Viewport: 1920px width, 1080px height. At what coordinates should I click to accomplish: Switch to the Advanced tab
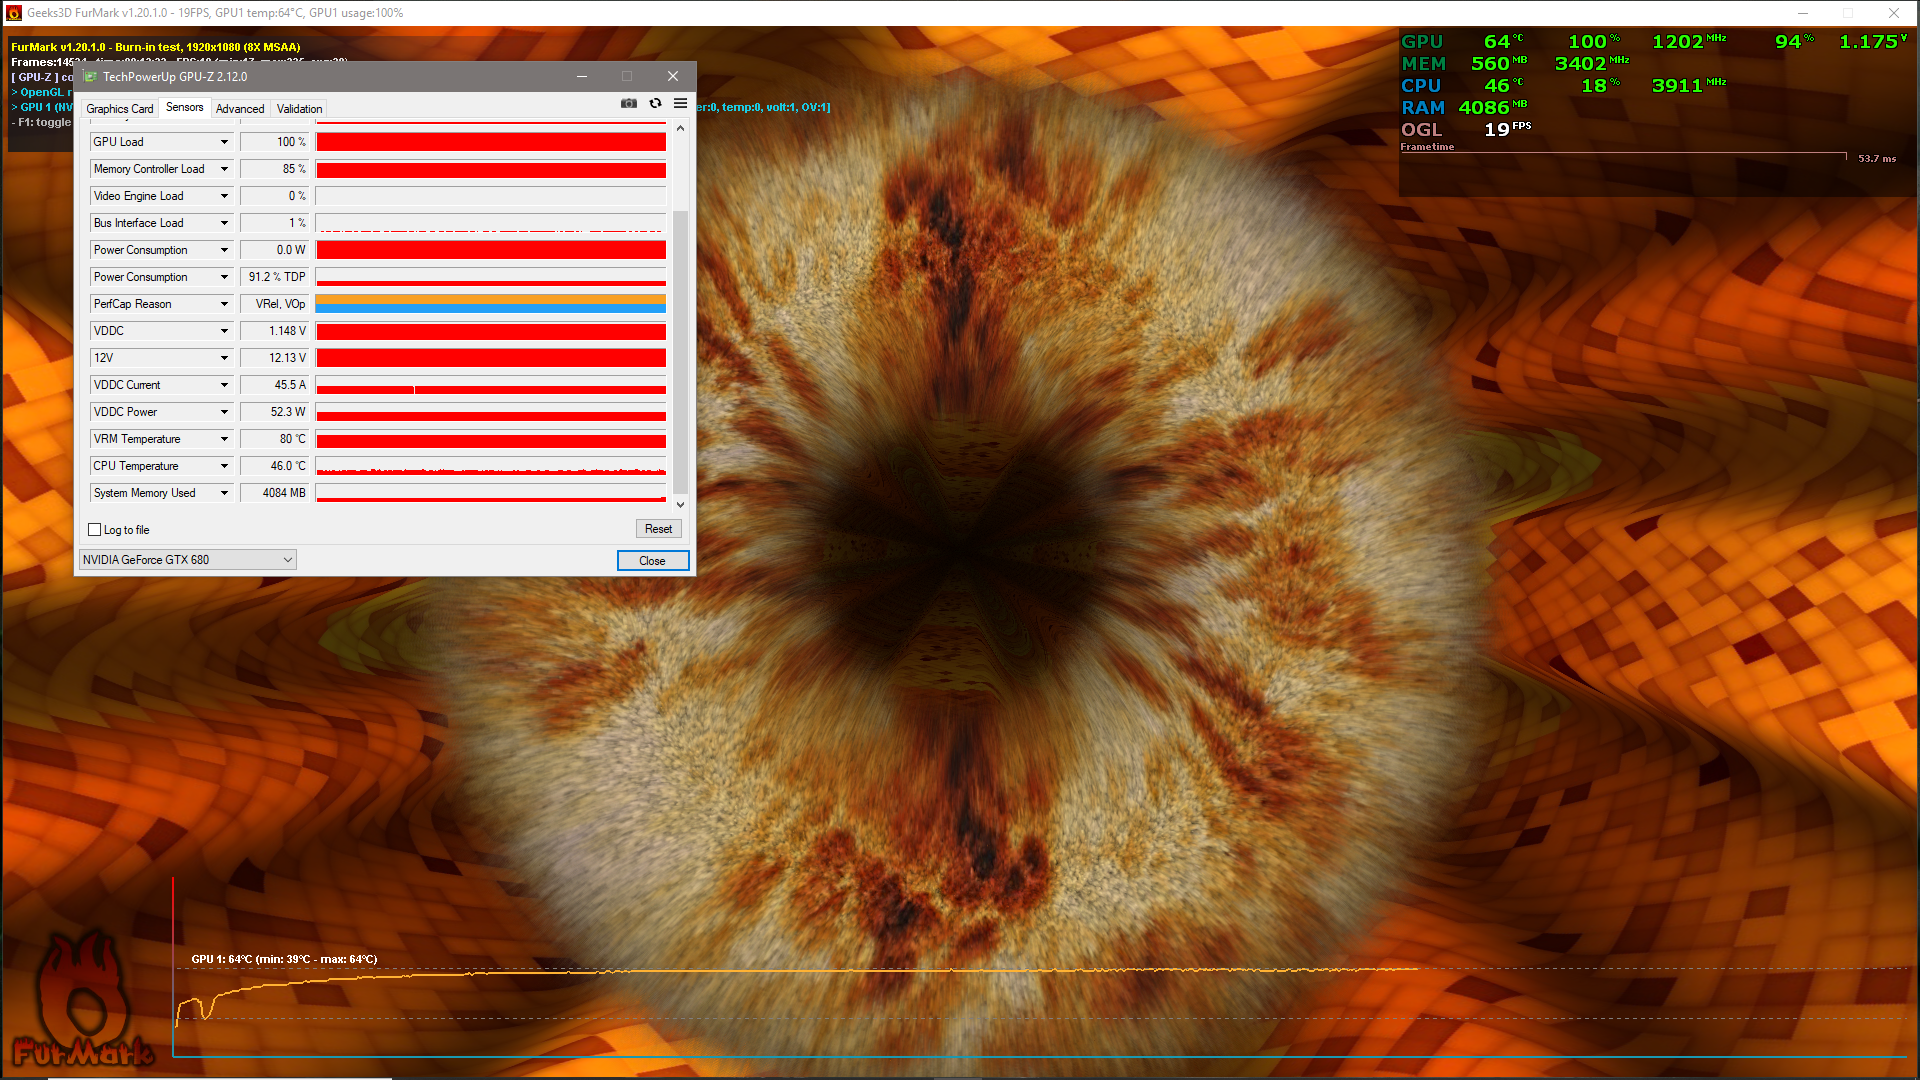click(240, 109)
